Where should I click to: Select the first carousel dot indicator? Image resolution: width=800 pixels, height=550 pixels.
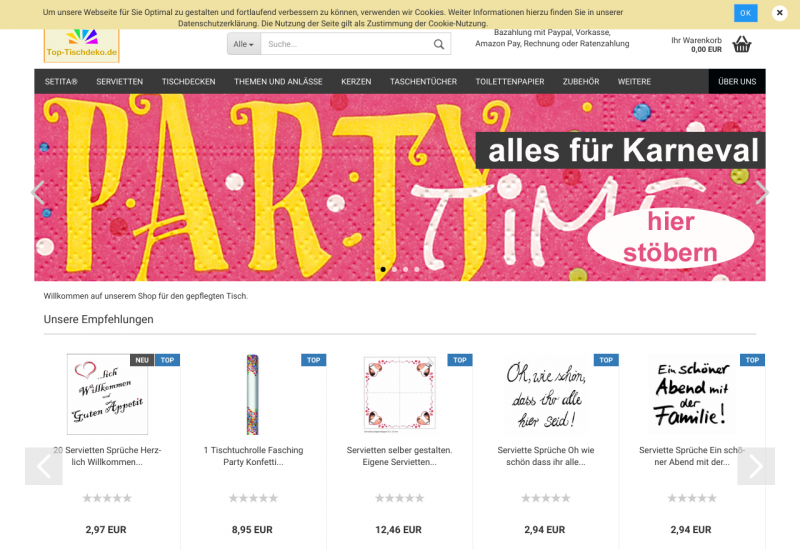(383, 269)
